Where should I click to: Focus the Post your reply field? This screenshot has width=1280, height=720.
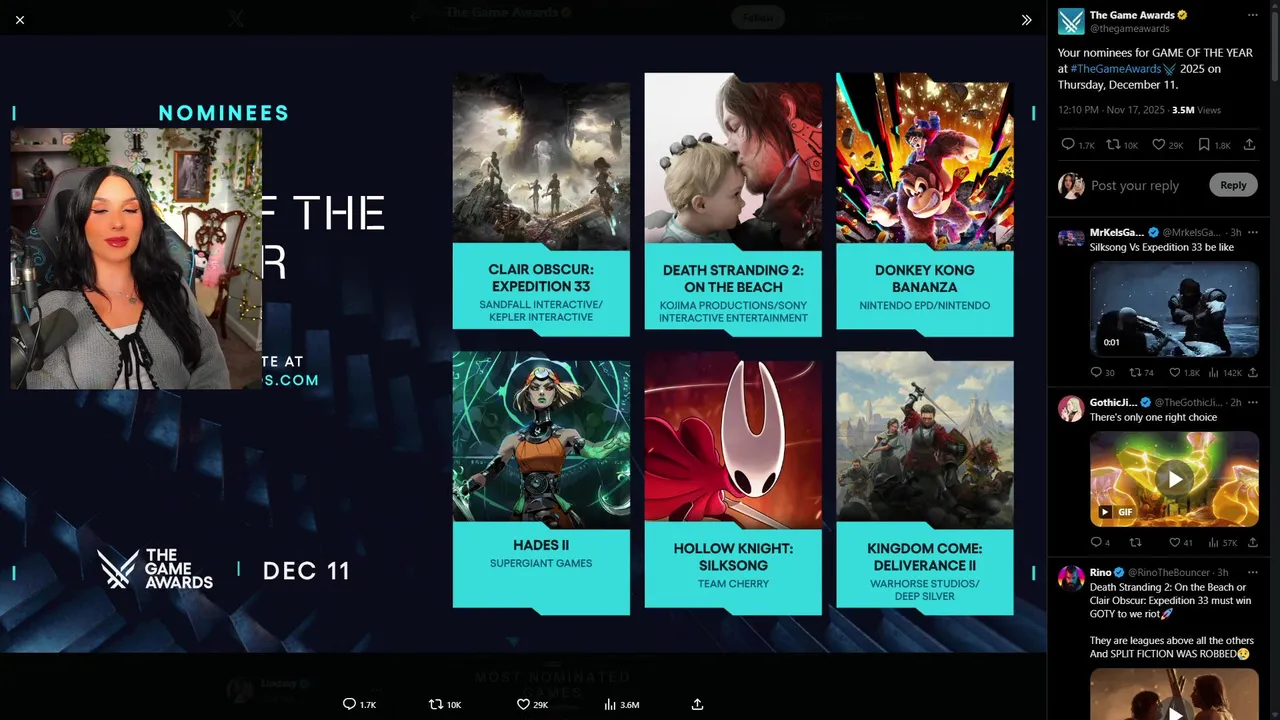point(1146,186)
